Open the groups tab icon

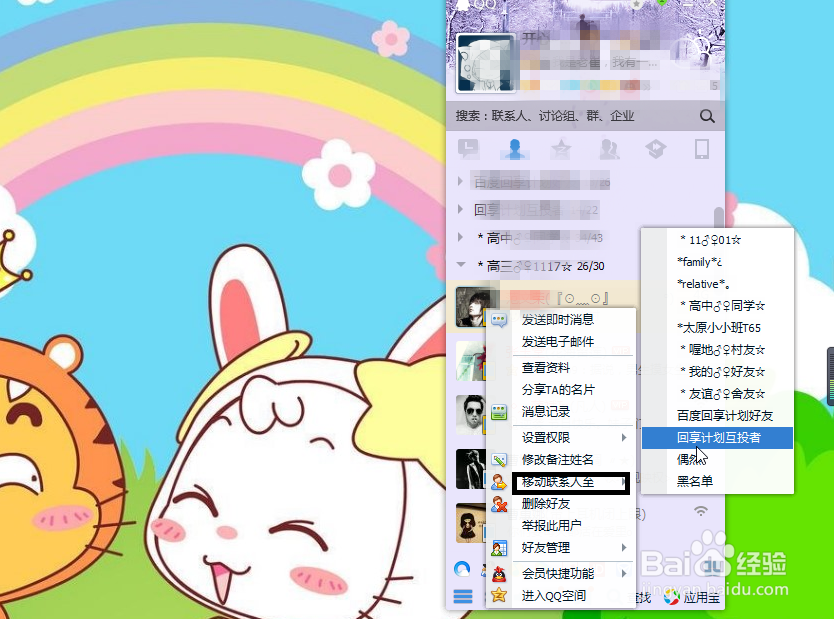(609, 149)
